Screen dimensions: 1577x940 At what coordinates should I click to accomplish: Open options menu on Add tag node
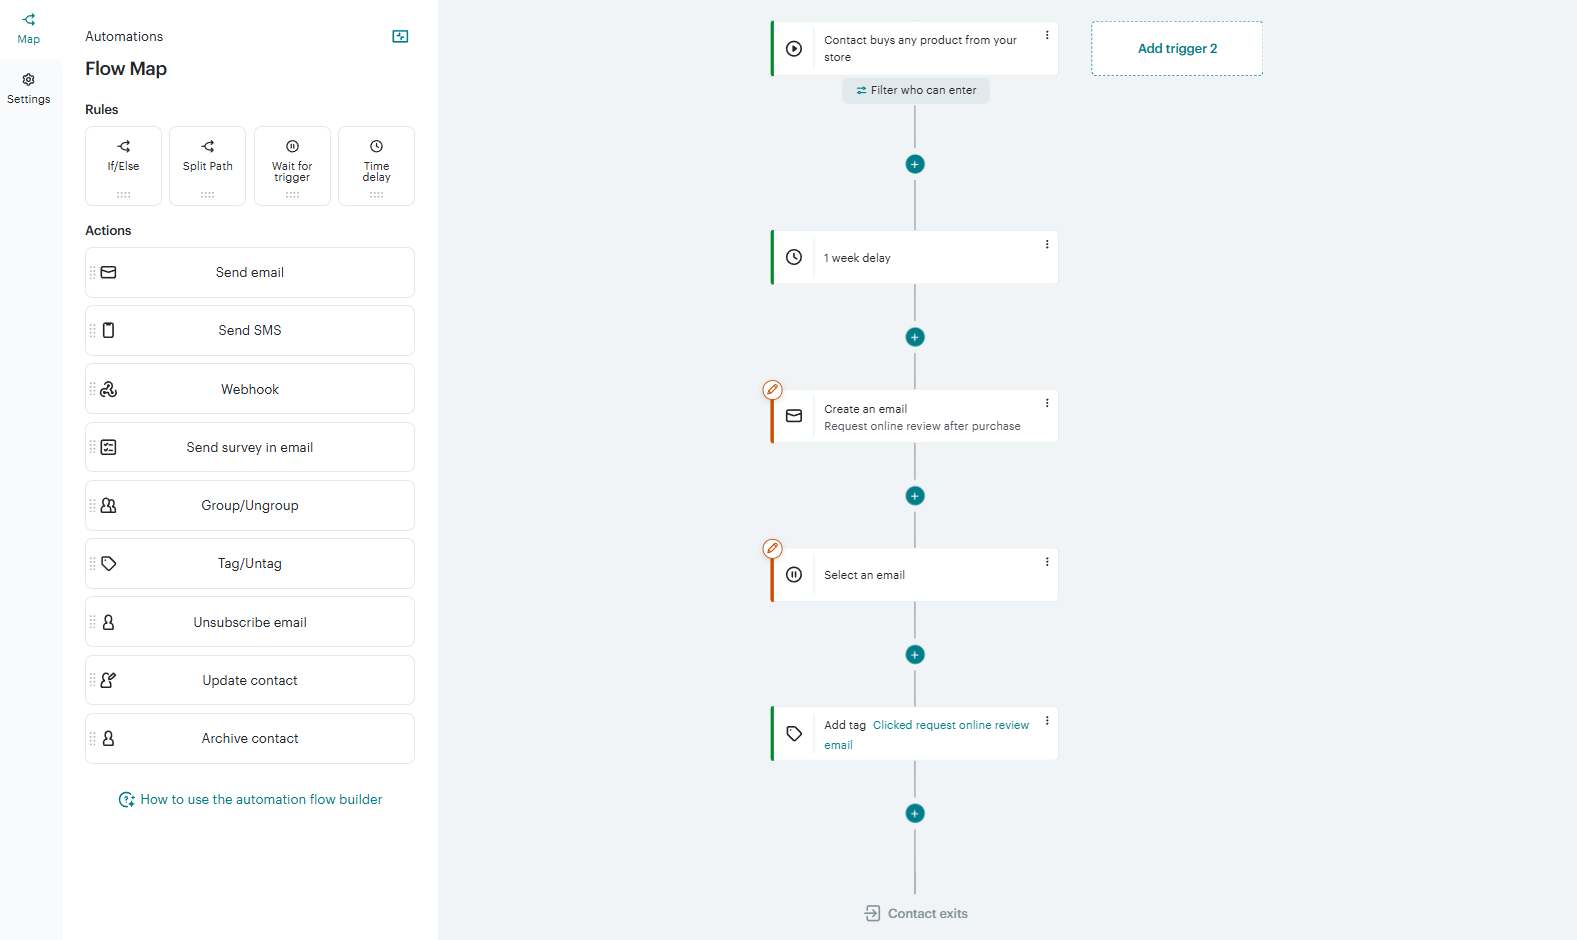[1047, 721]
